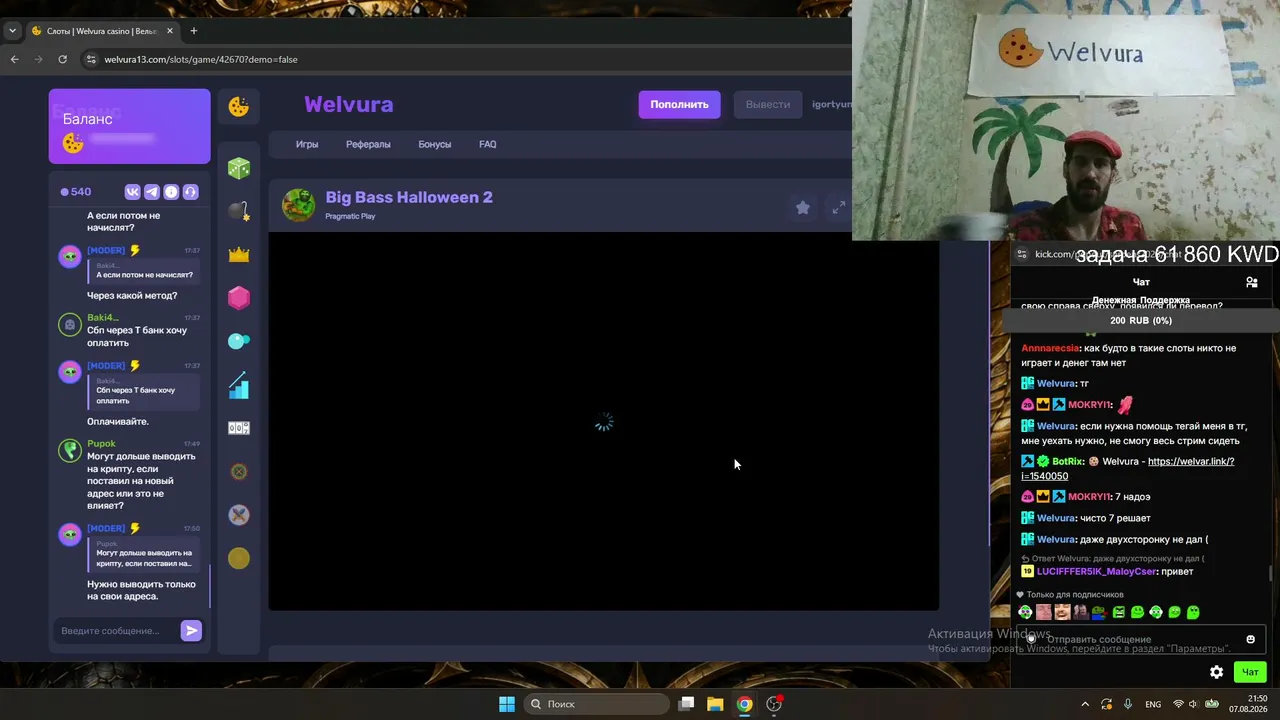Open the welvar.link URL in Kick chat

point(1128,468)
